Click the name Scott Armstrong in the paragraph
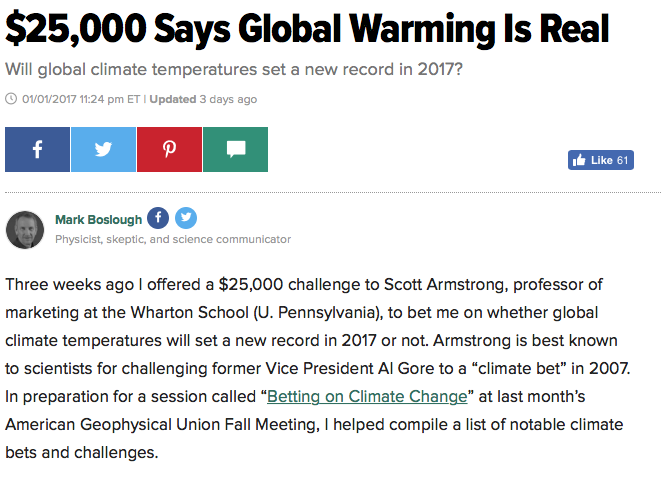The image size is (661, 485). click(x=444, y=285)
